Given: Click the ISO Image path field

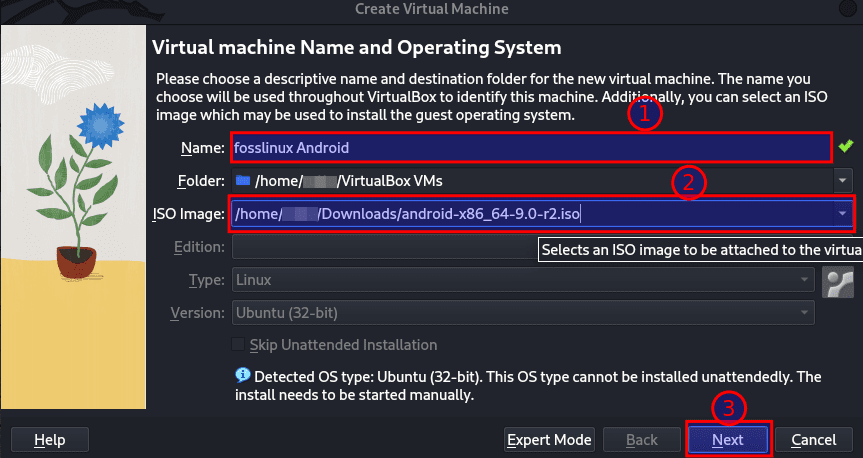Looking at the screenshot, I should tap(531, 214).
